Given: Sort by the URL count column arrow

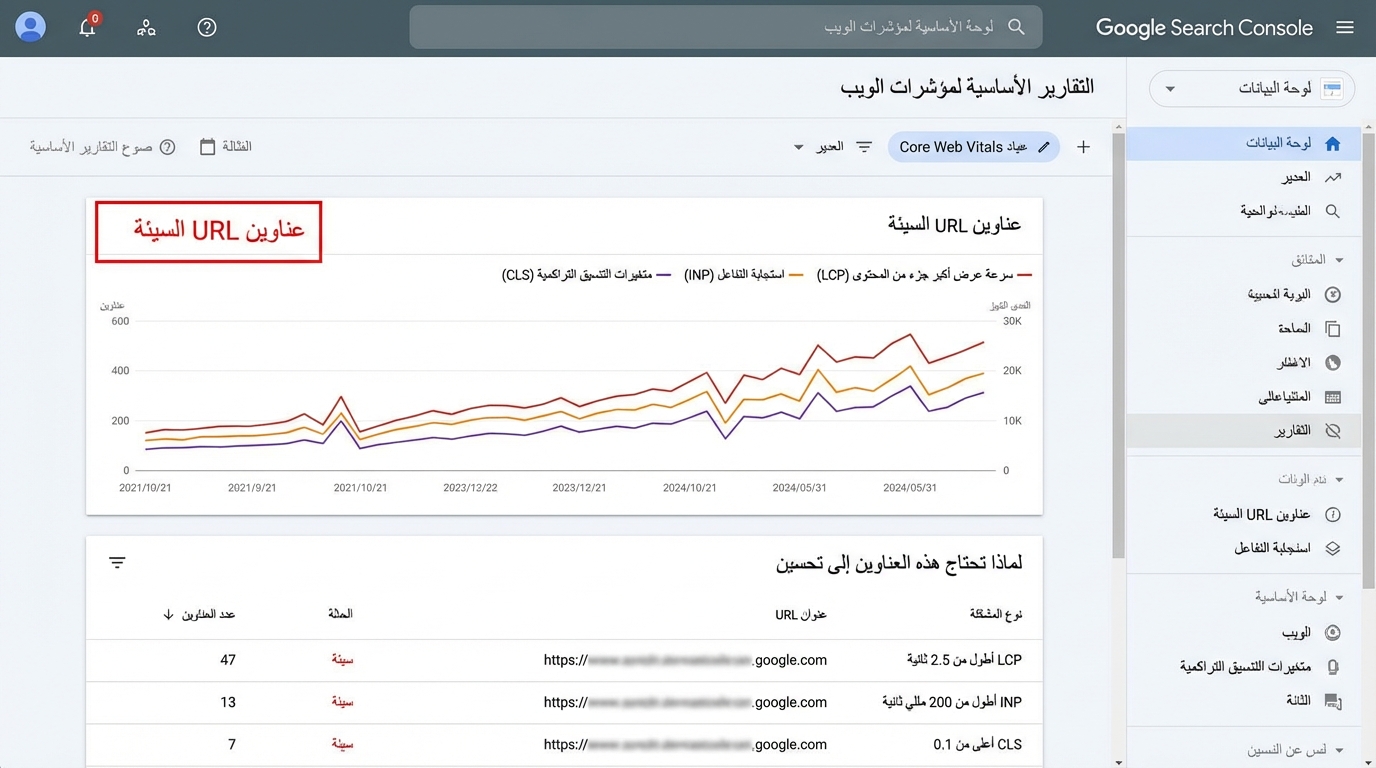Looking at the screenshot, I should pos(168,614).
